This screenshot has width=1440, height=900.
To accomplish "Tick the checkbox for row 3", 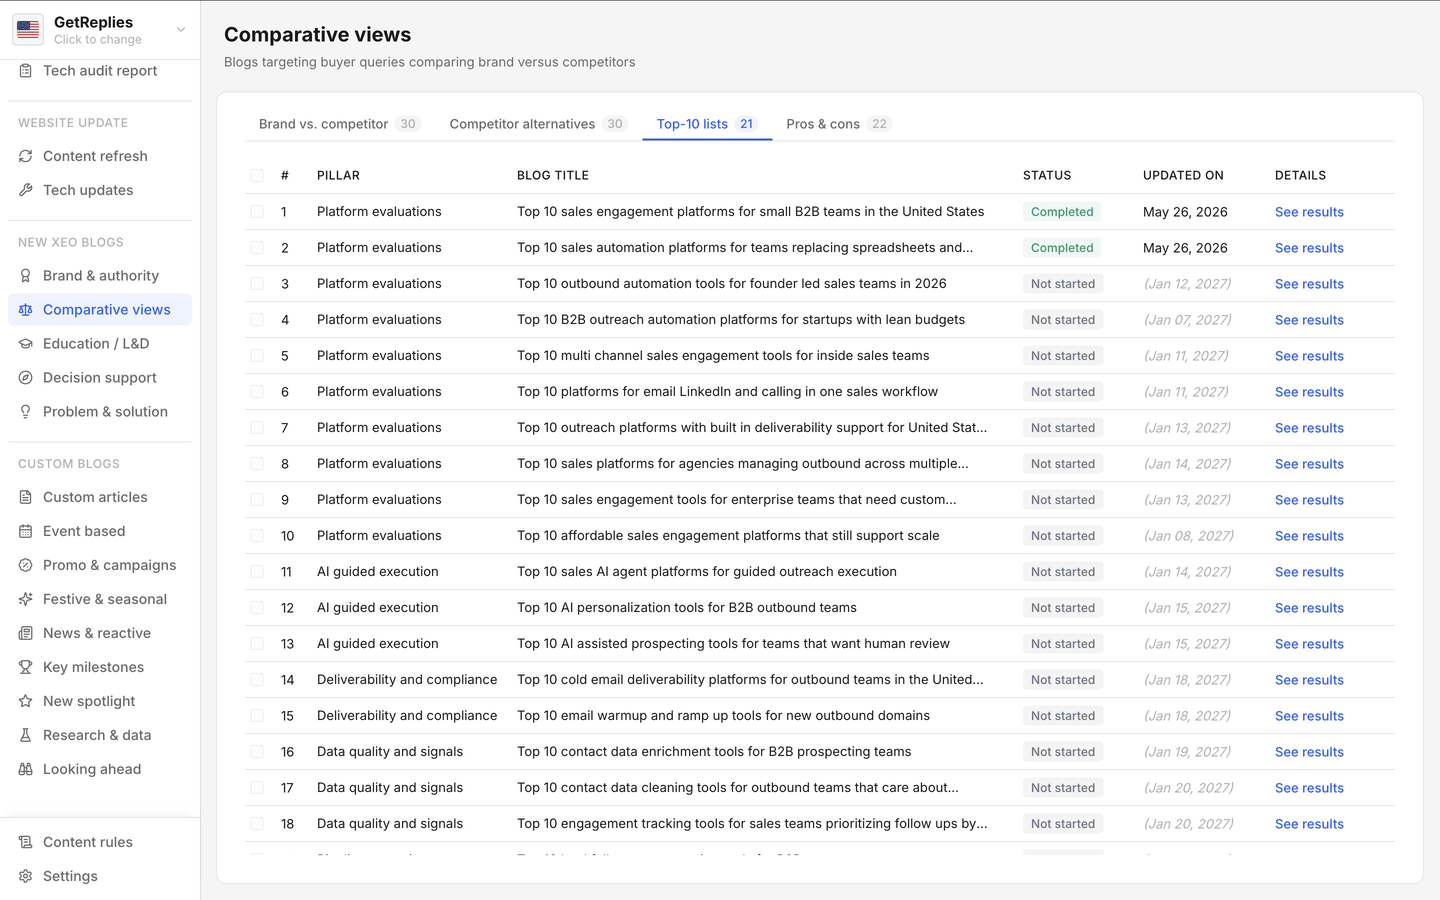I will click(x=257, y=284).
